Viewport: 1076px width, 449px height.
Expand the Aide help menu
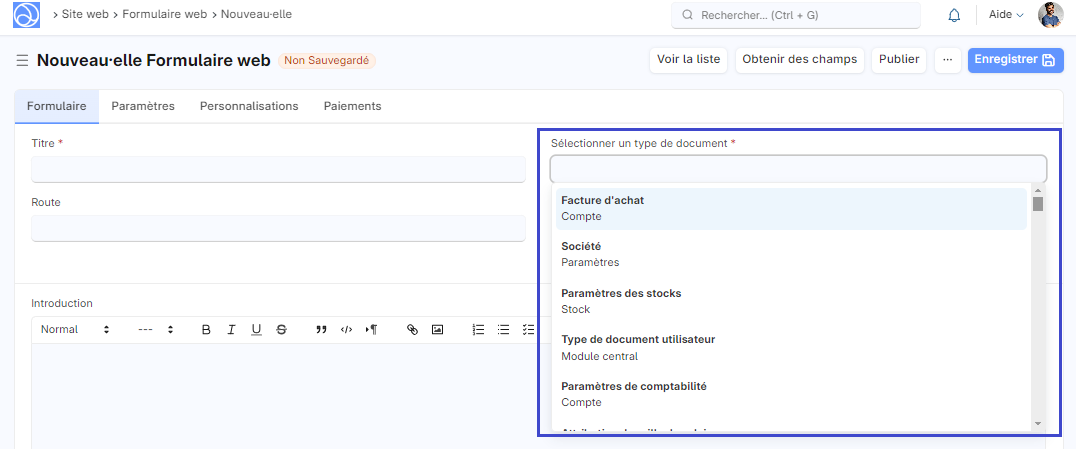tap(1005, 14)
